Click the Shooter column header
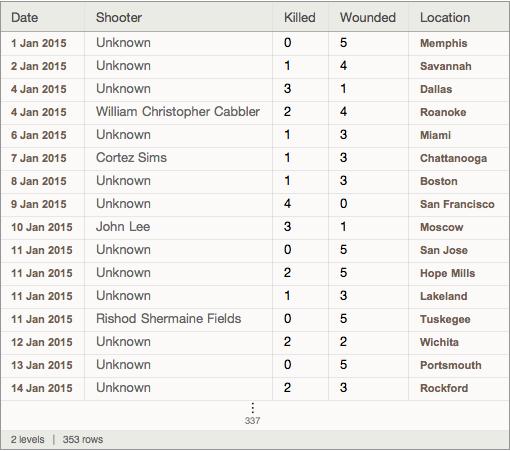510x451 pixels. [x=119, y=17]
